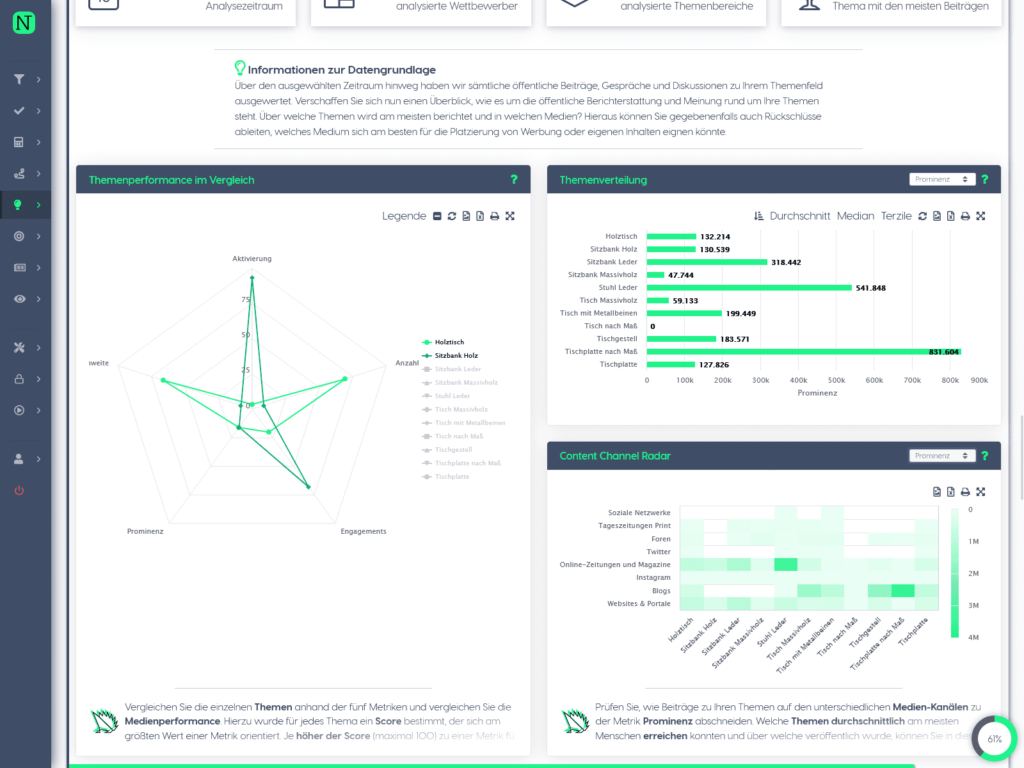Refresh the Themenperformance radar chart
Image resolution: width=1024 pixels, height=768 pixels.
coord(451,216)
